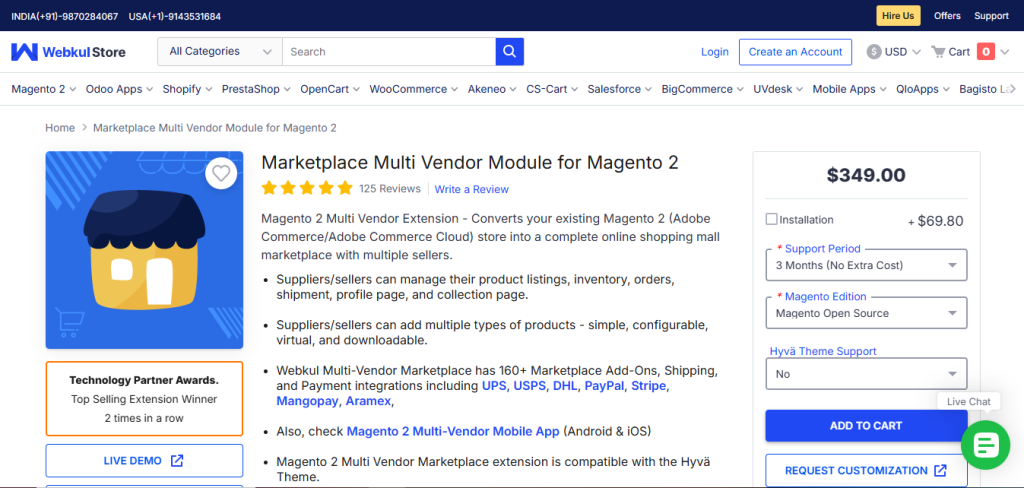Click Write a Review link
Viewport: 1024px width, 488px height.
click(x=472, y=189)
